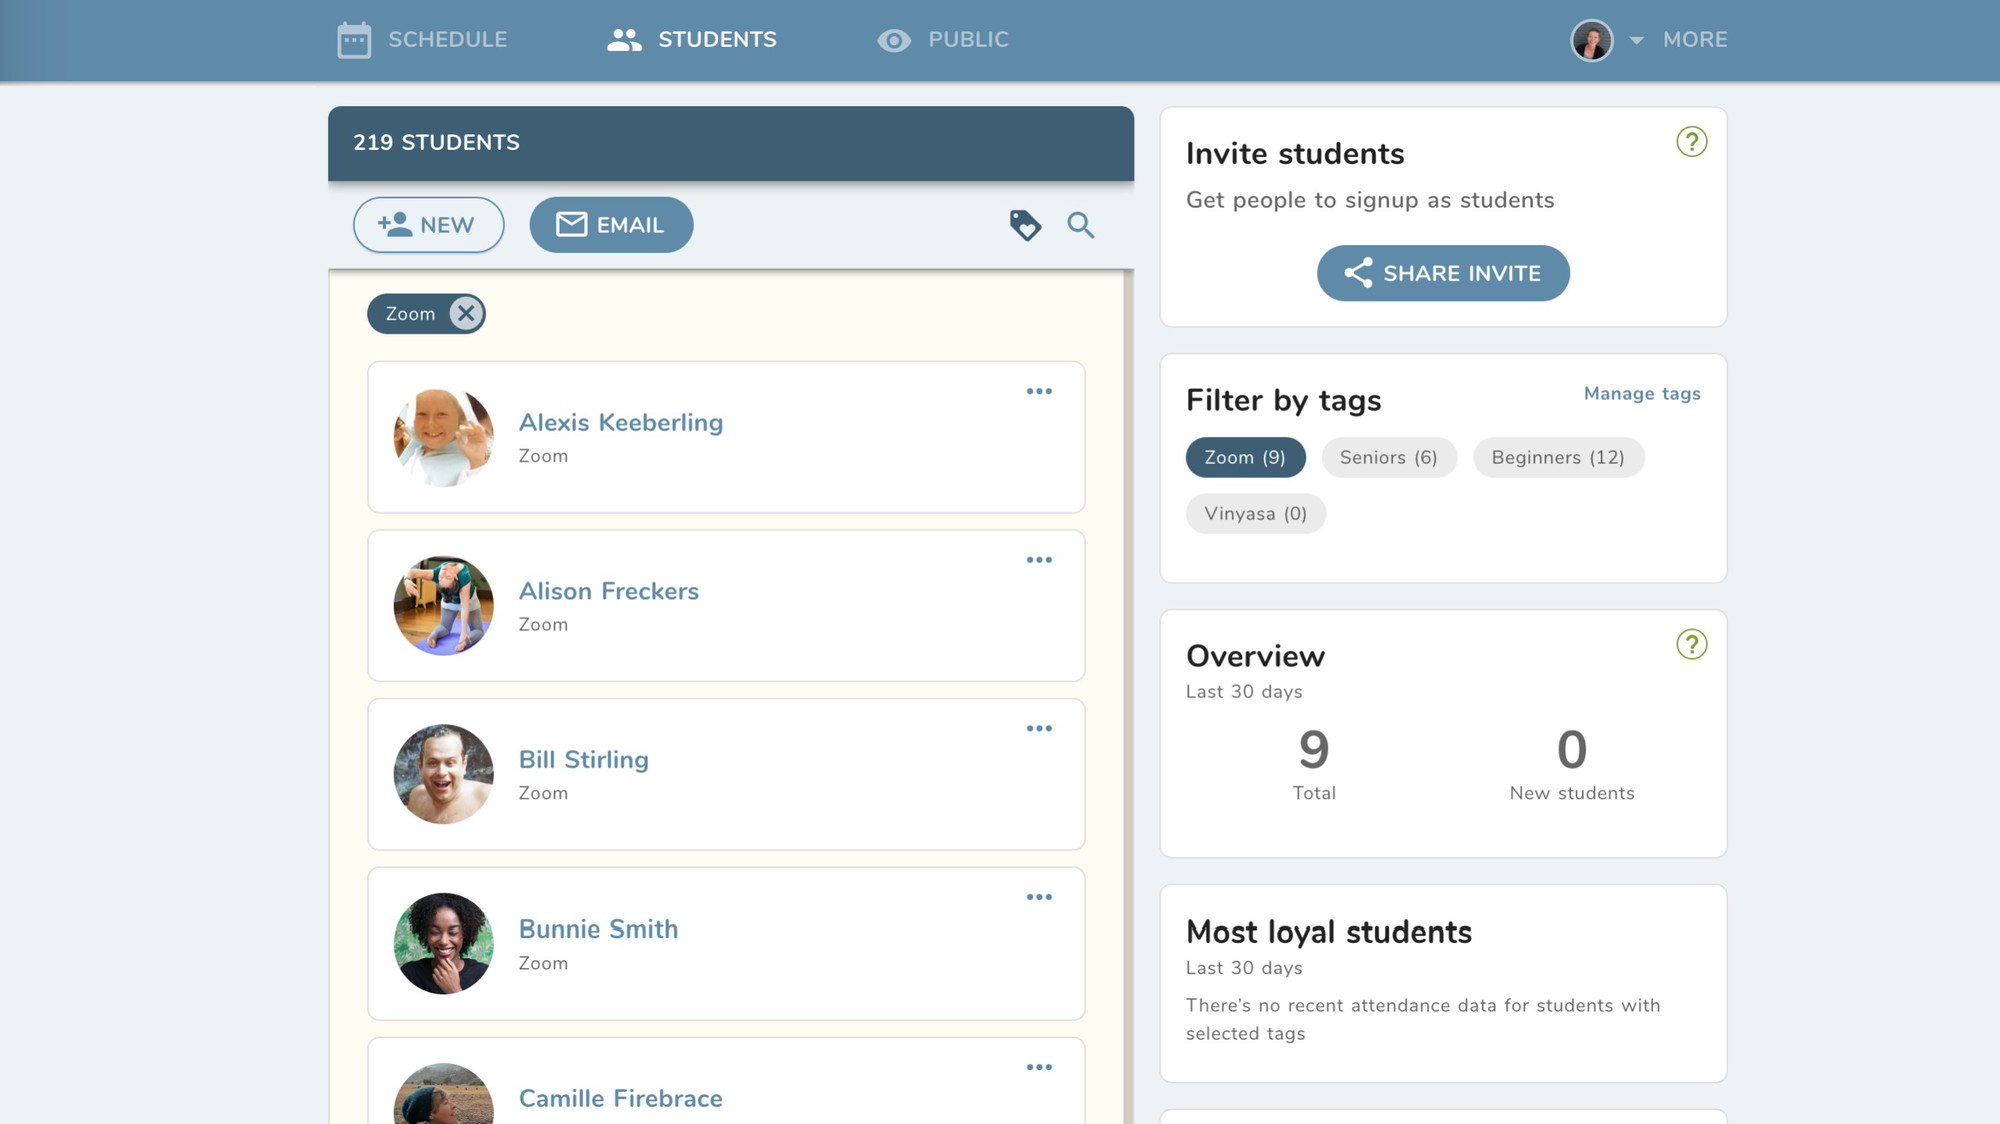
Task: Click the Zoom tag under Bunnie Smith
Action: point(543,963)
